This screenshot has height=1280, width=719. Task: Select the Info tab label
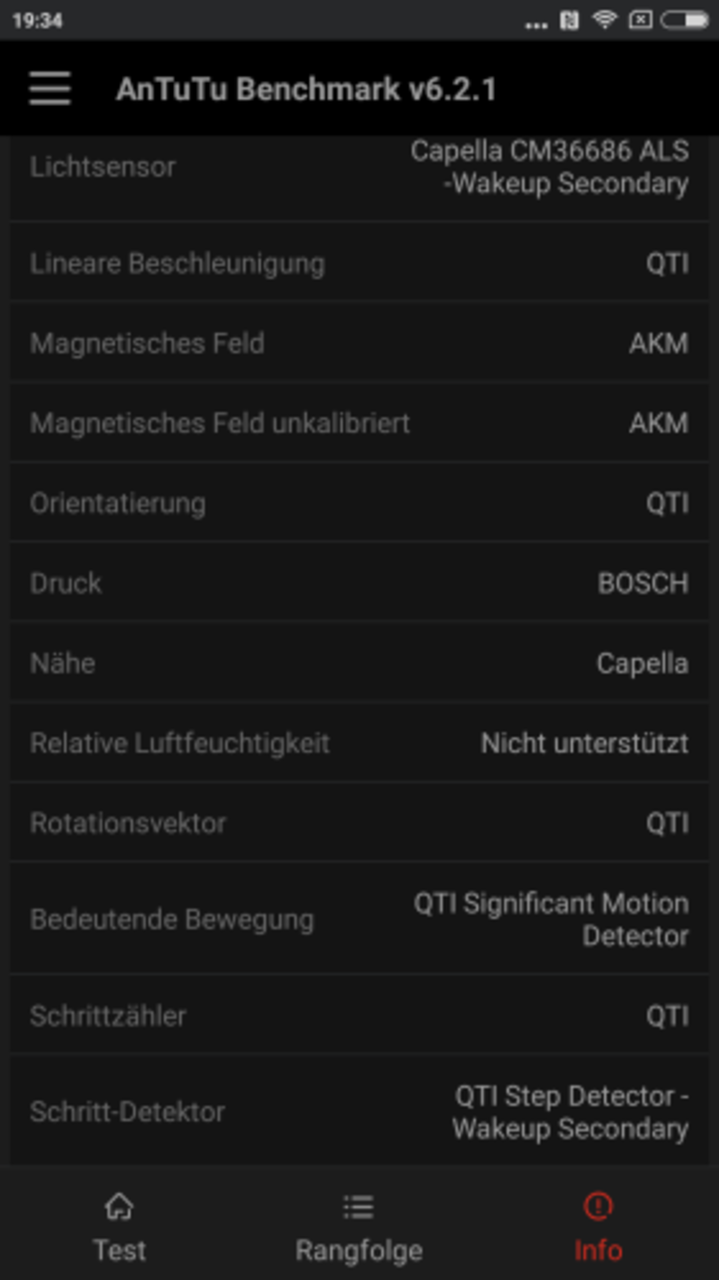[598, 1250]
